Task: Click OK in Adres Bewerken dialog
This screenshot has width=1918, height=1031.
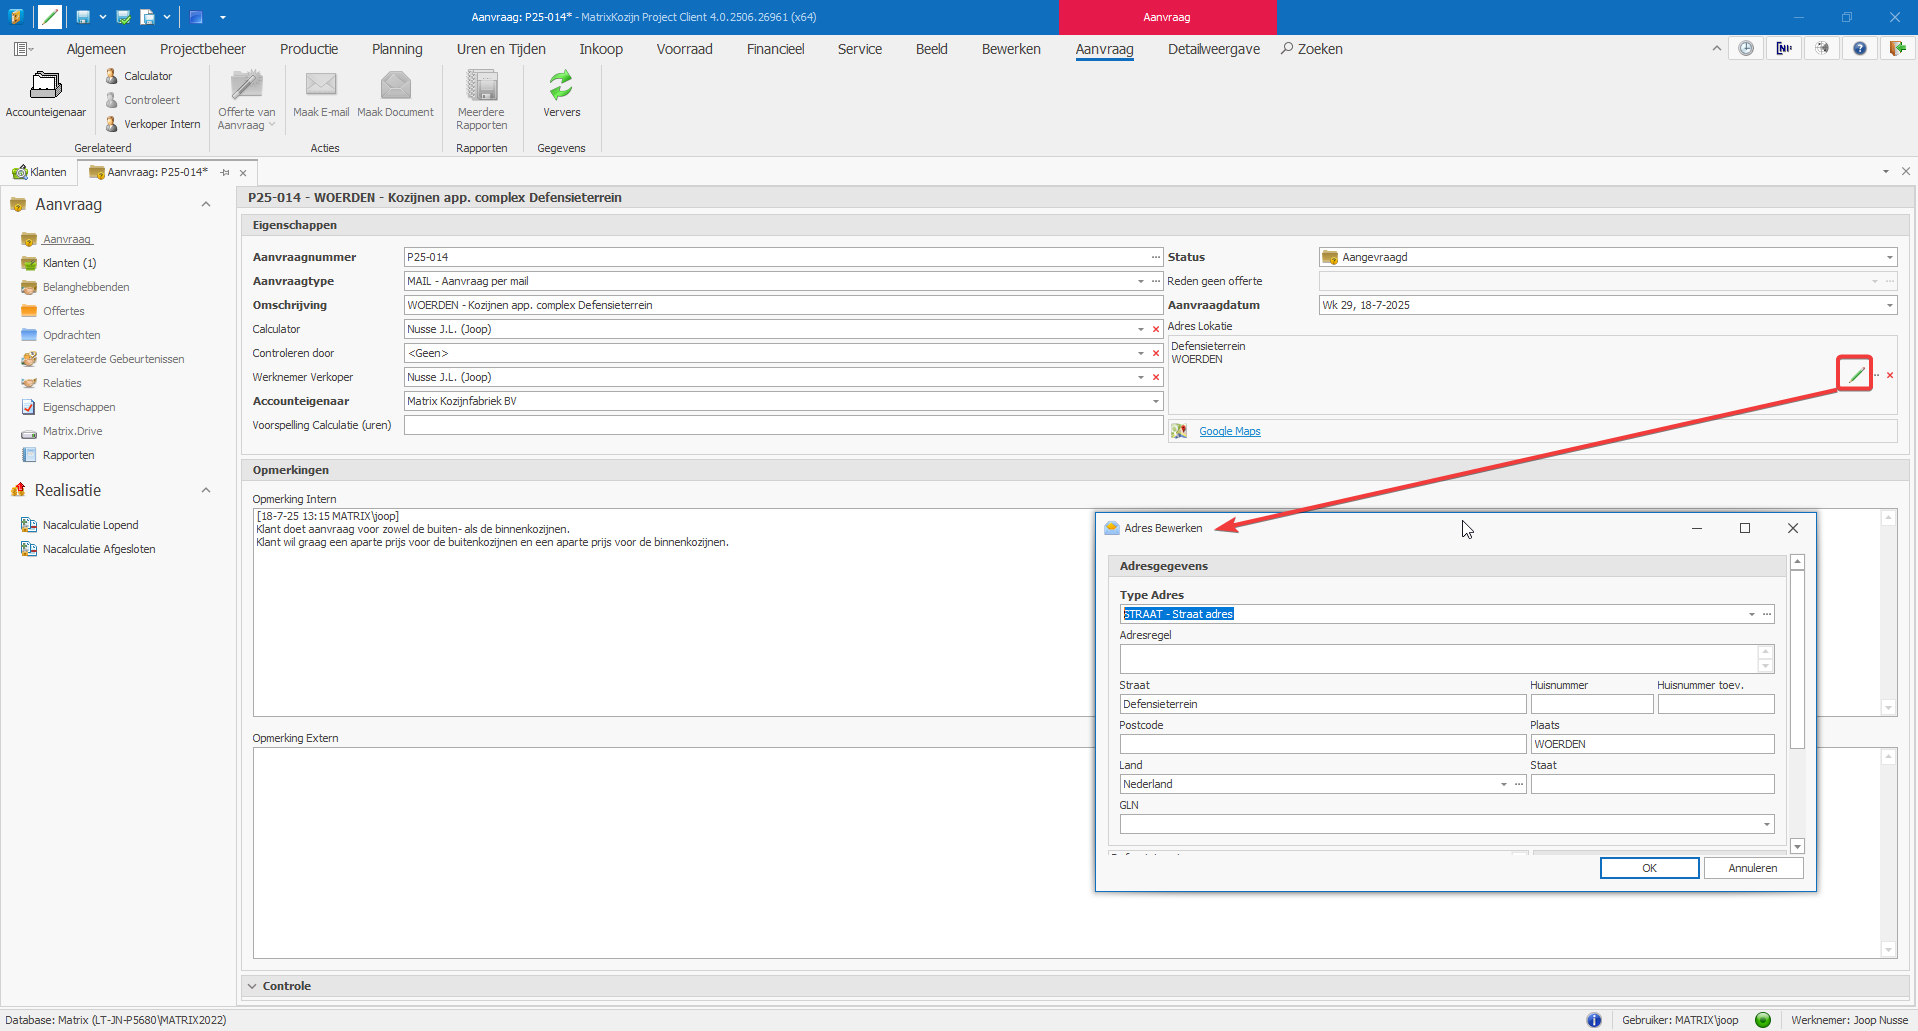Action: tap(1649, 868)
